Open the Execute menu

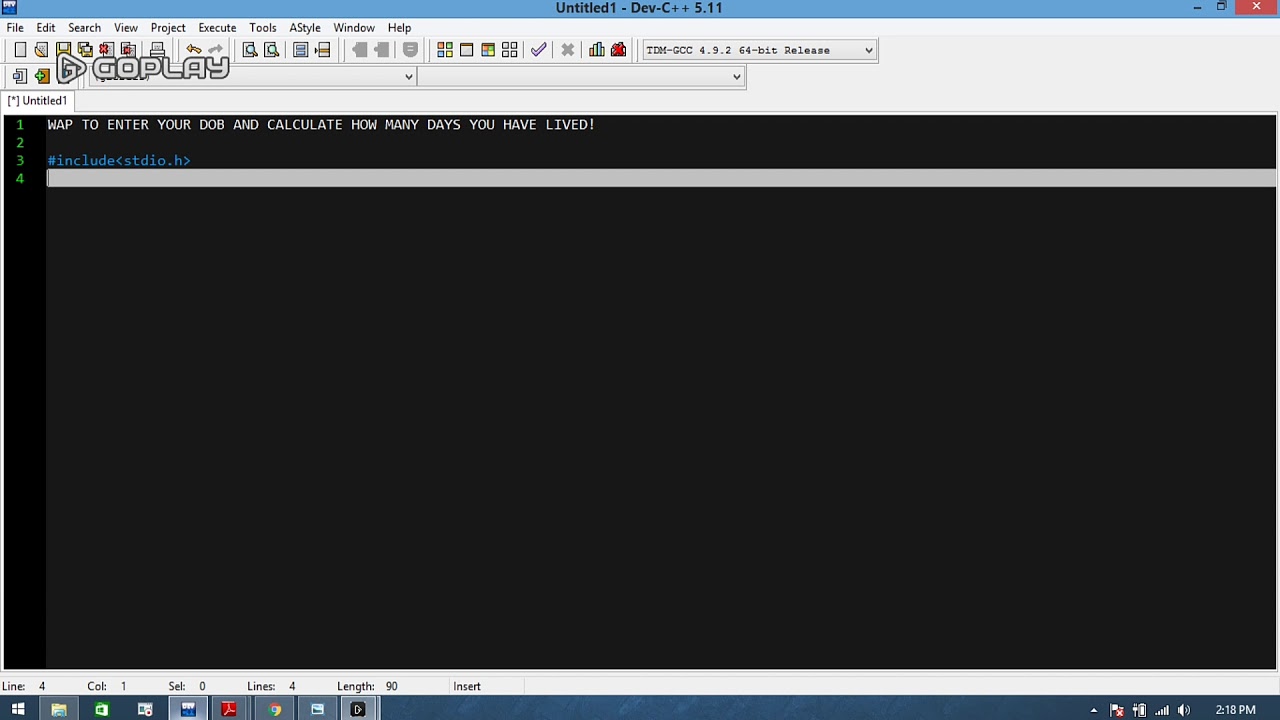(217, 28)
